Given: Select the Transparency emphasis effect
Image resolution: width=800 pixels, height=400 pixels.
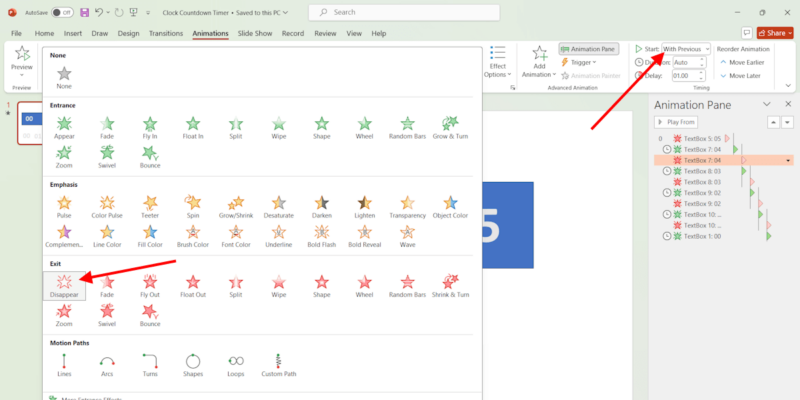Looking at the screenshot, I should pyautogui.click(x=407, y=207).
